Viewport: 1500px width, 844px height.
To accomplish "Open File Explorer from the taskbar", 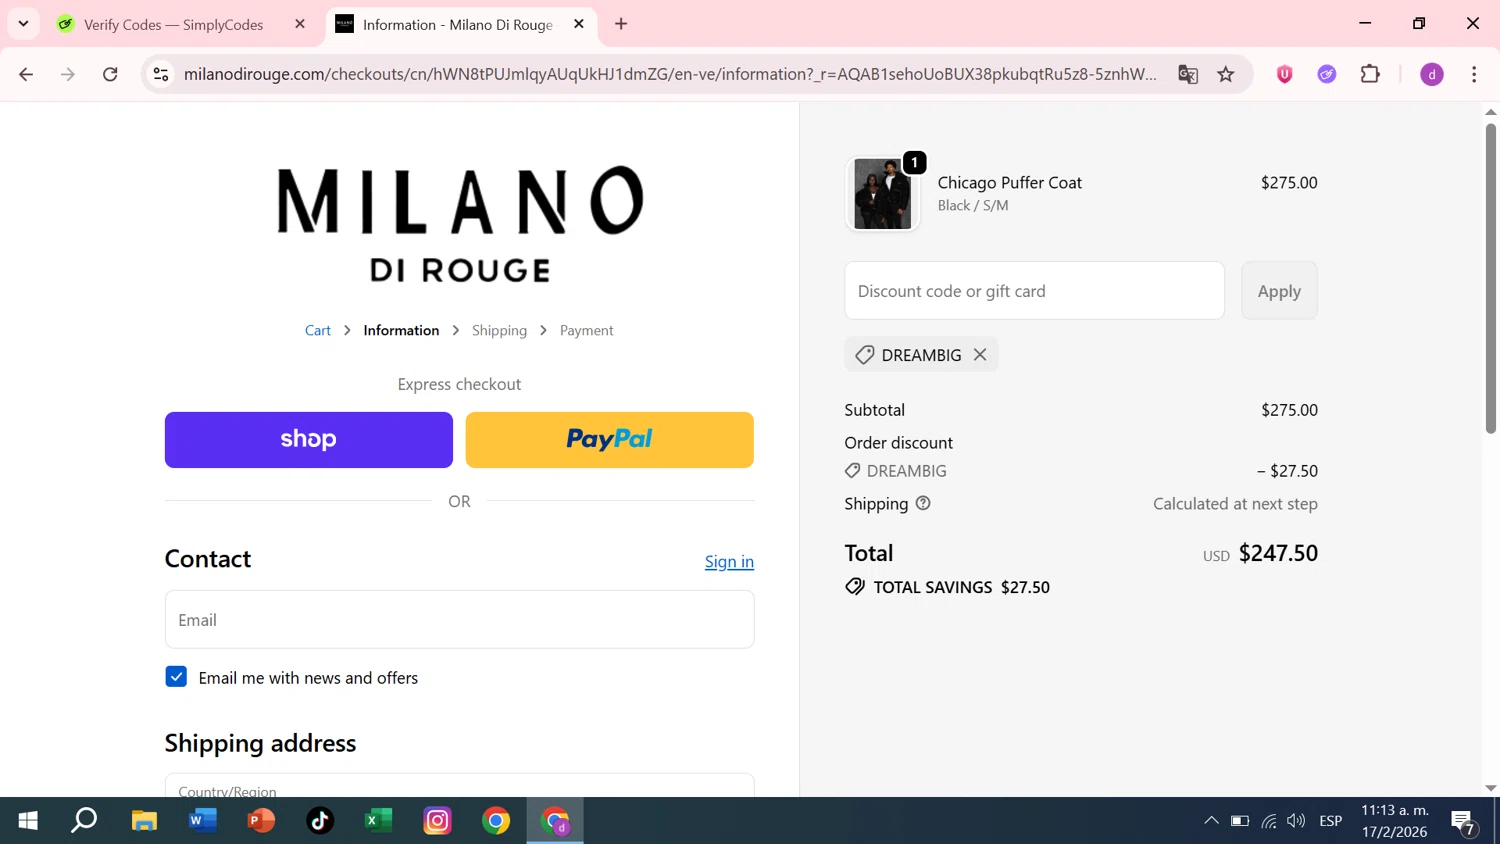I will pos(144,821).
